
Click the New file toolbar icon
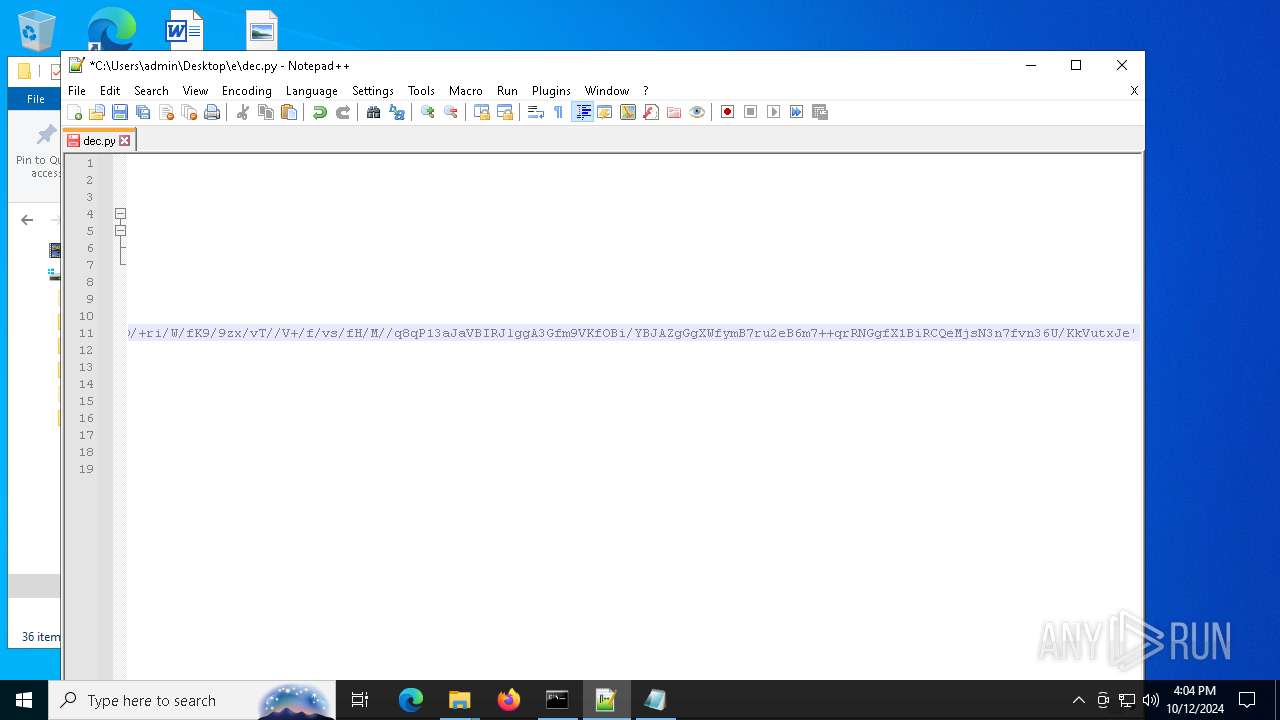click(74, 112)
